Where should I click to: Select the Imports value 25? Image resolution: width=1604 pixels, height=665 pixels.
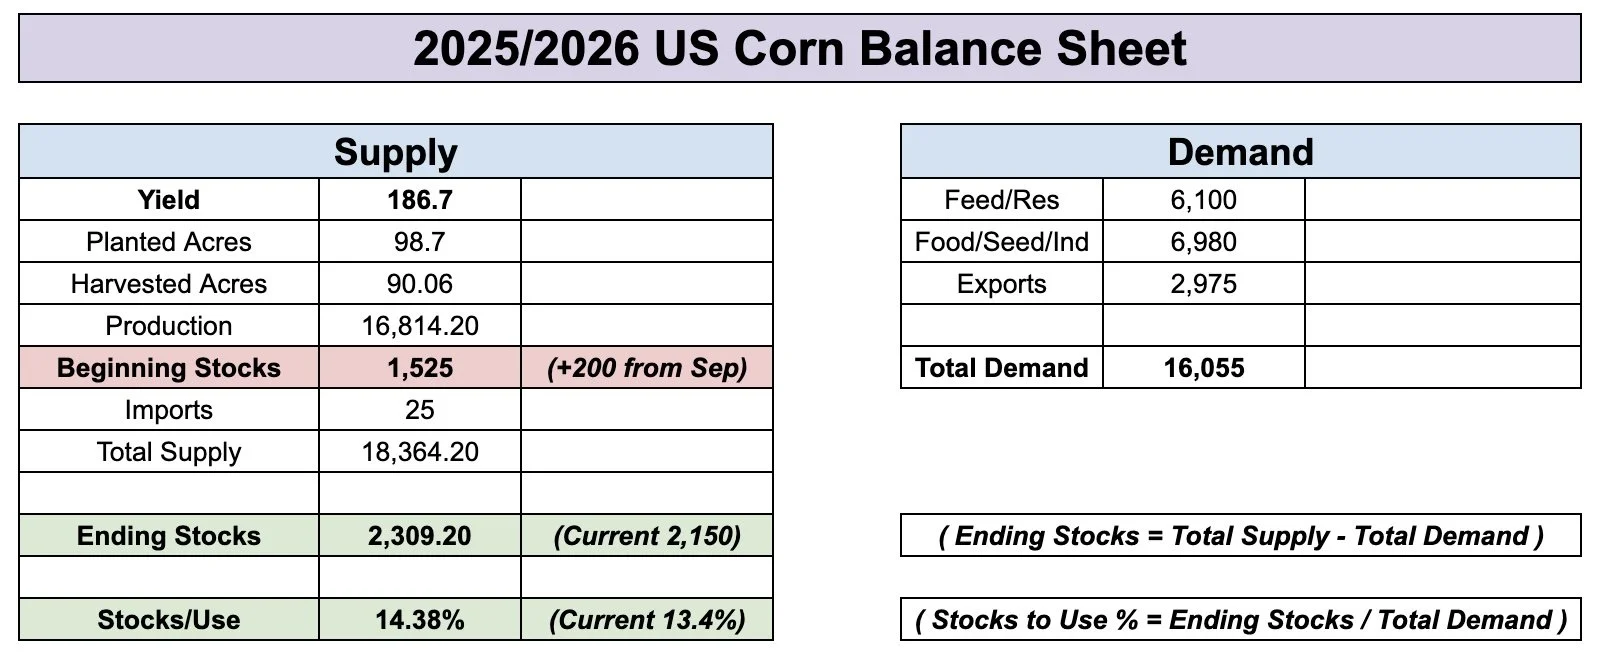click(420, 410)
